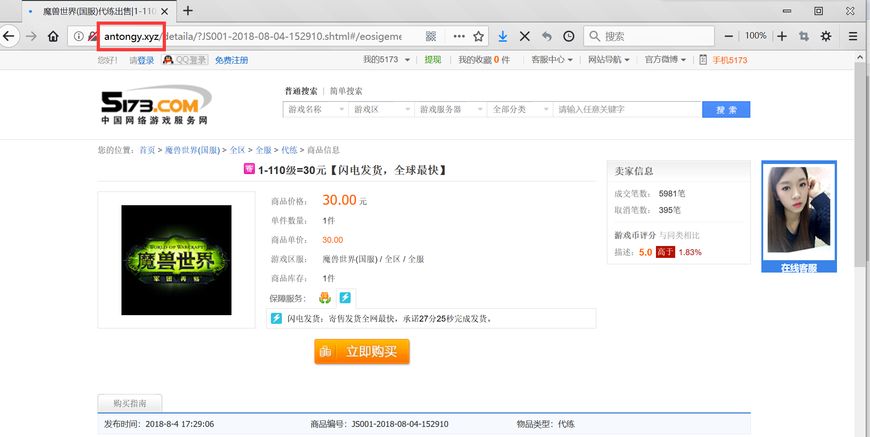Select the 魔兽世界 browser tab
Image resolution: width=870 pixels, height=437 pixels.
tap(99, 11)
